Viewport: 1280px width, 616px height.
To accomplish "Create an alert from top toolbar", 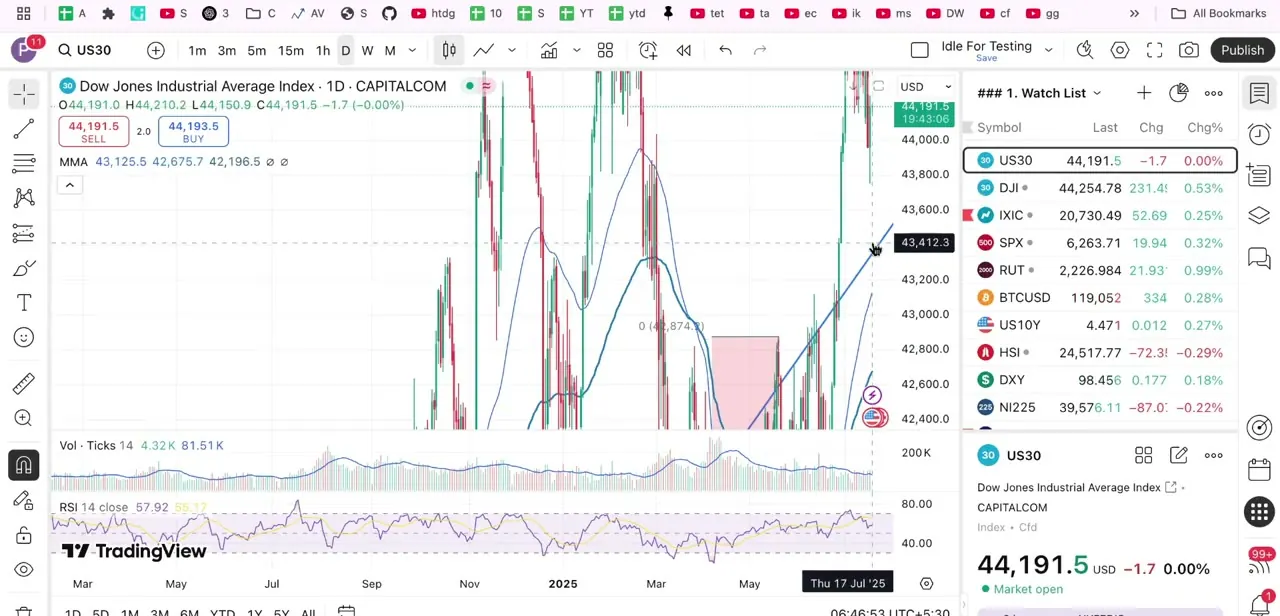I will point(648,50).
